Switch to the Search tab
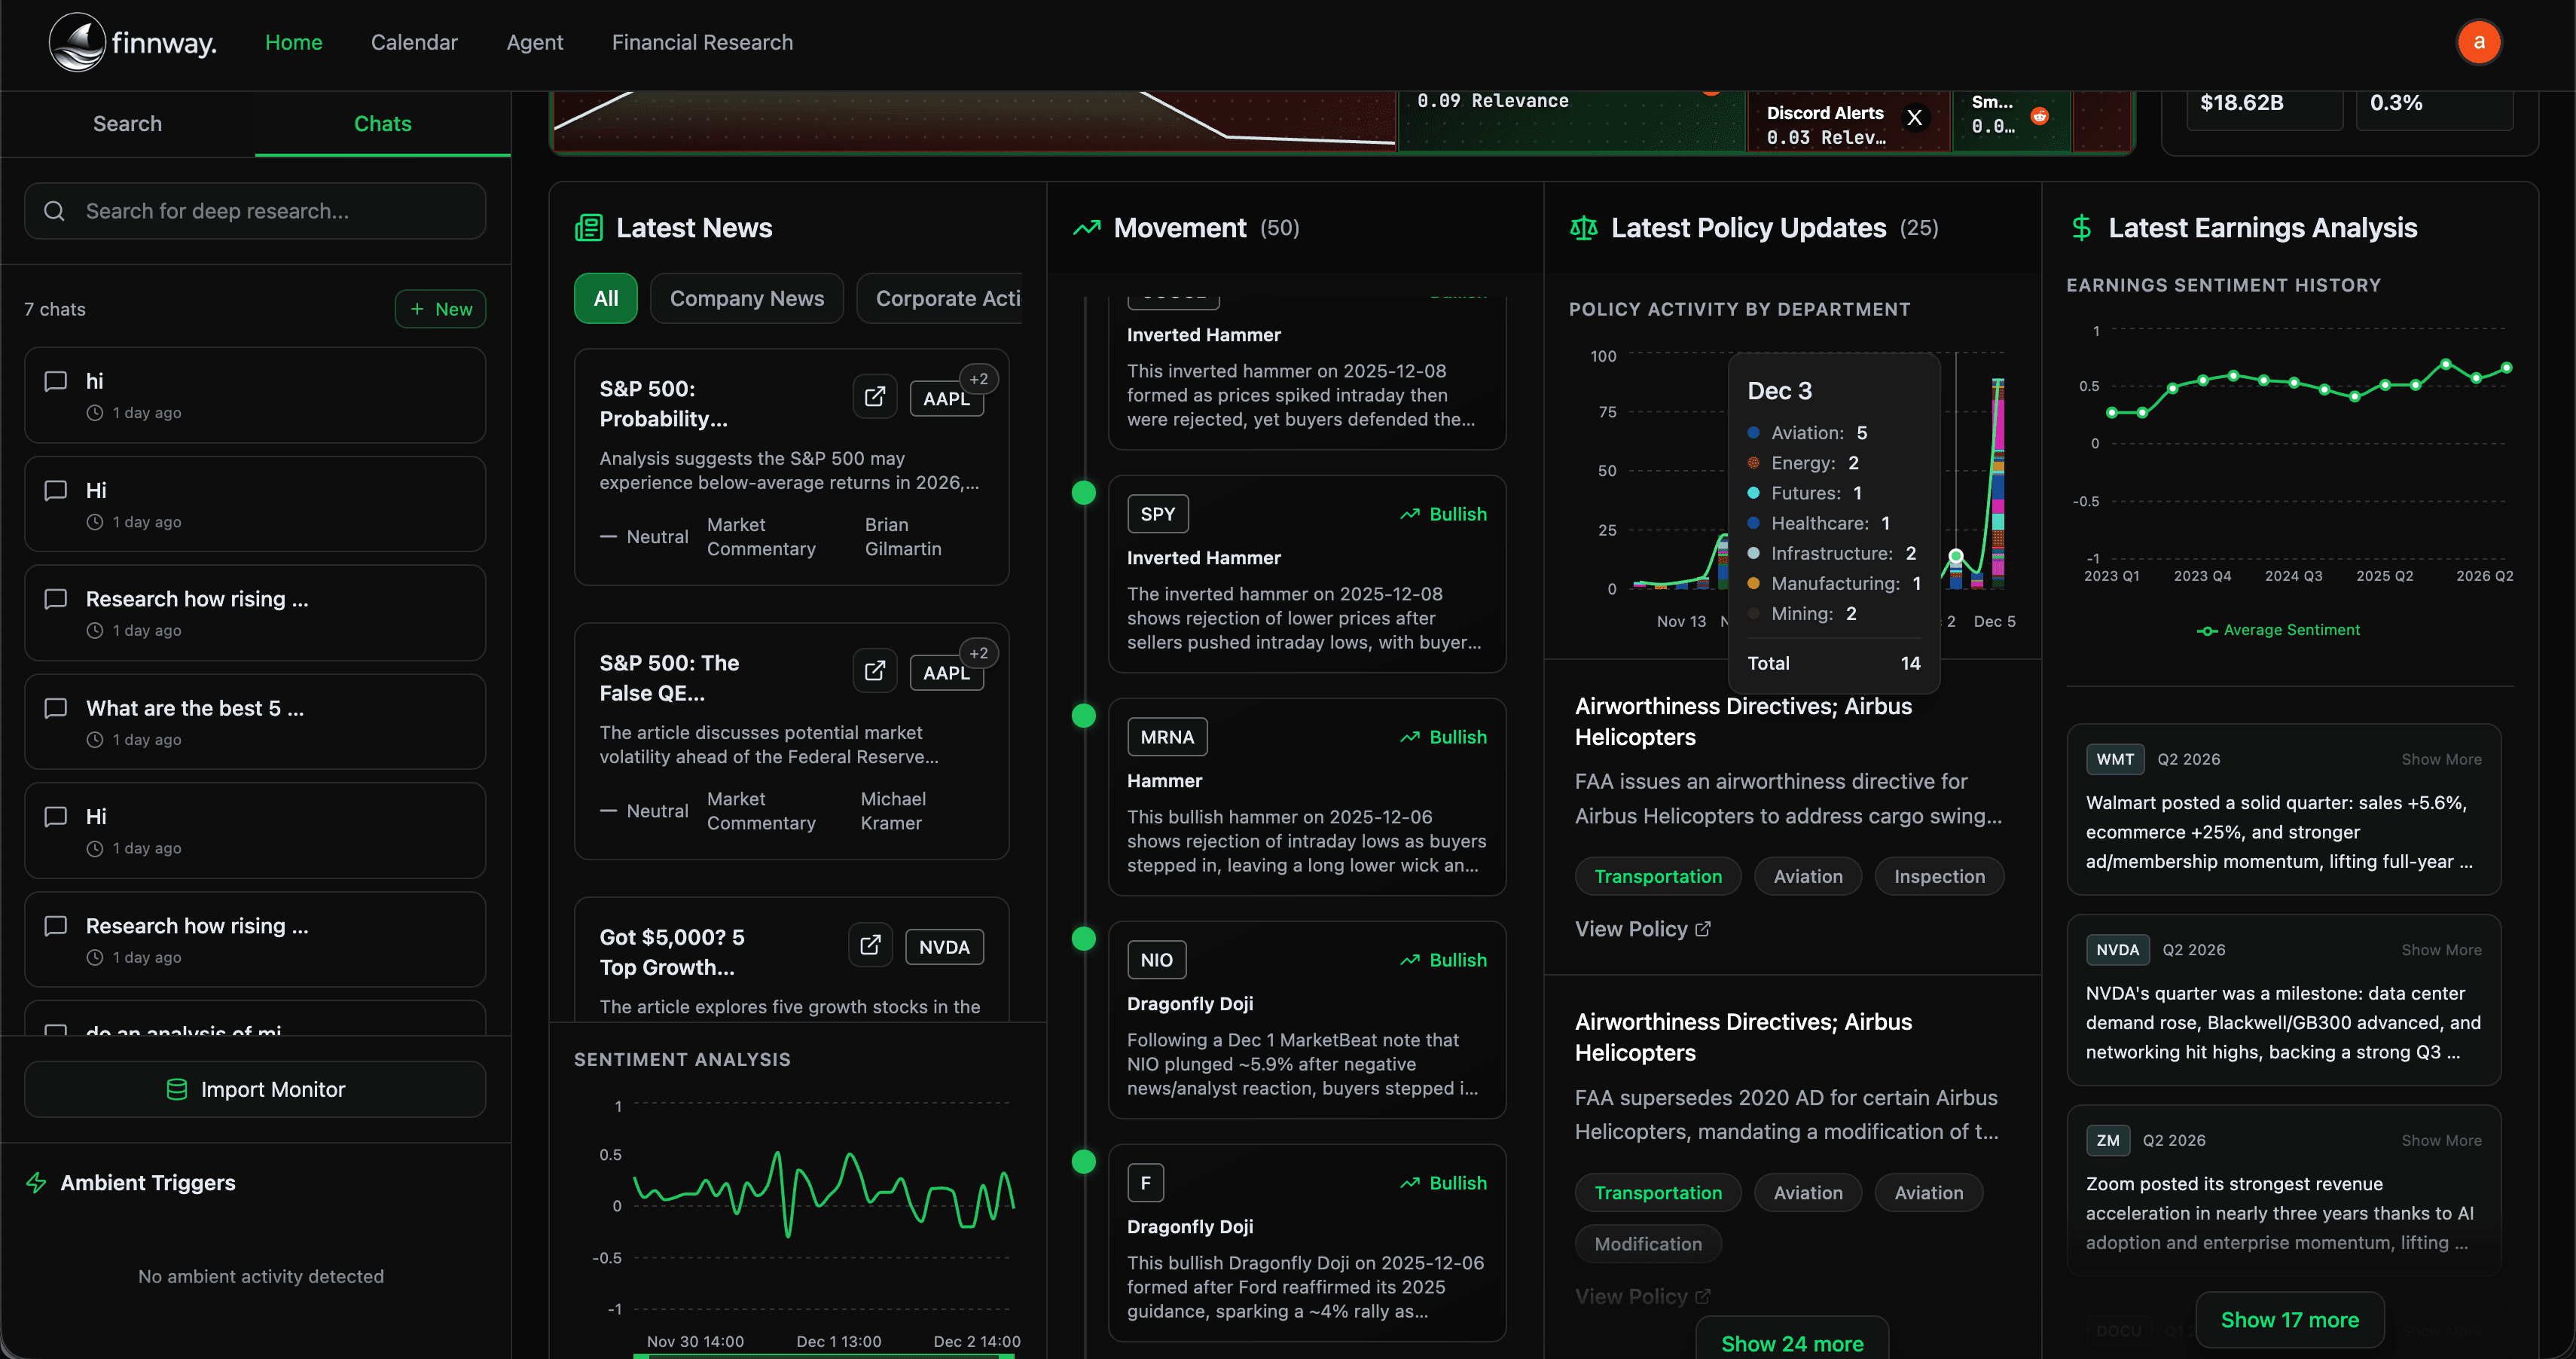The width and height of the screenshot is (2576, 1359). (x=127, y=124)
